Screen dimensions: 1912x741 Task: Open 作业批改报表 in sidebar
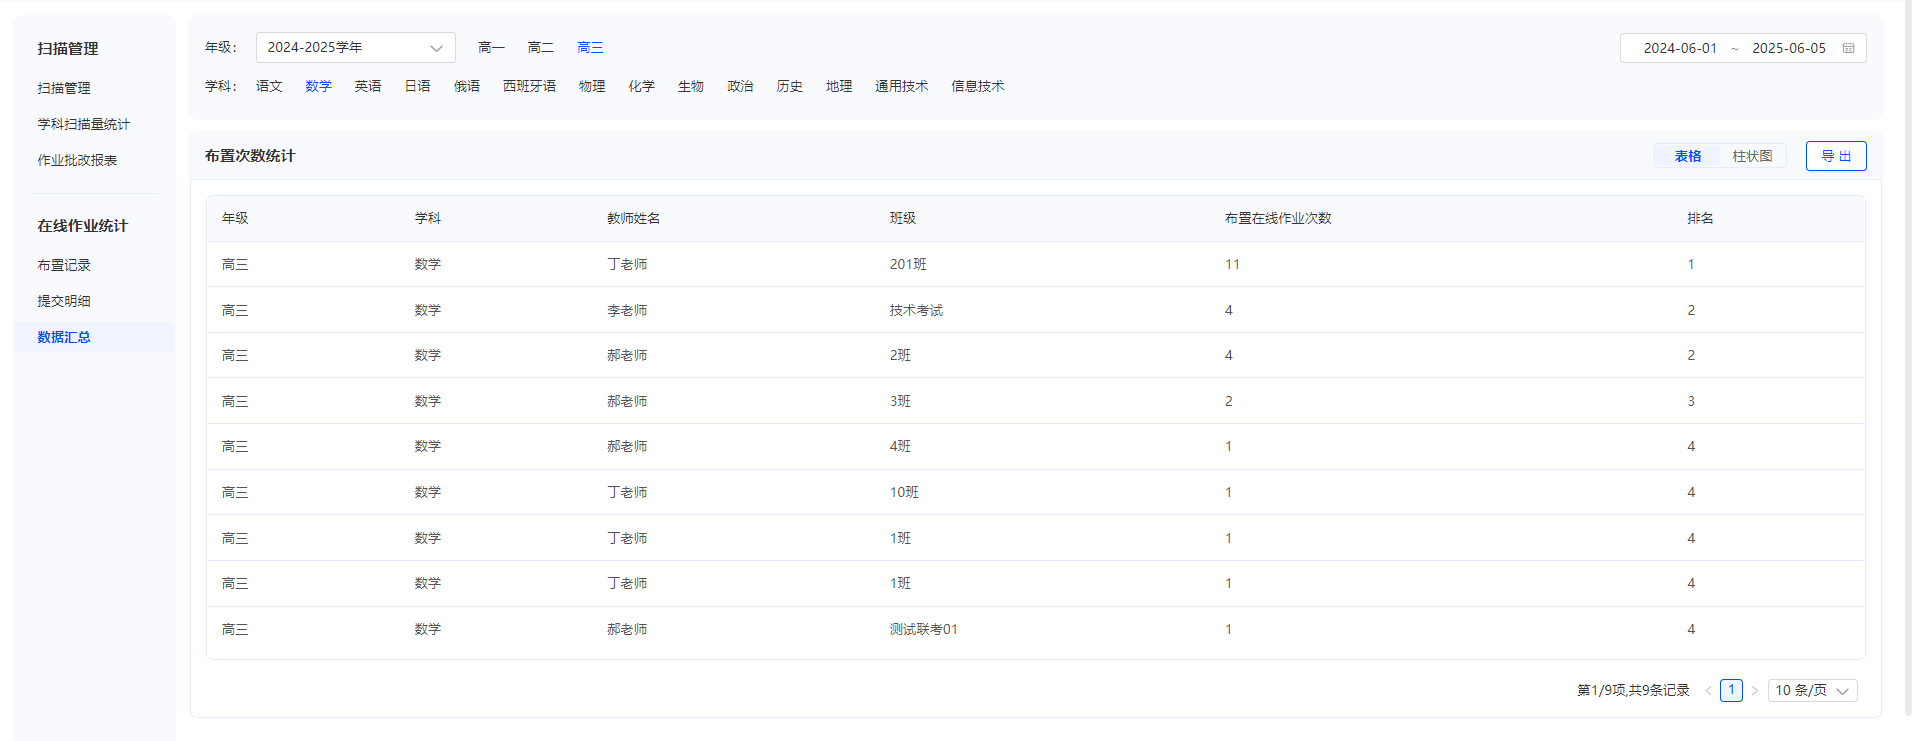point(77,160)
